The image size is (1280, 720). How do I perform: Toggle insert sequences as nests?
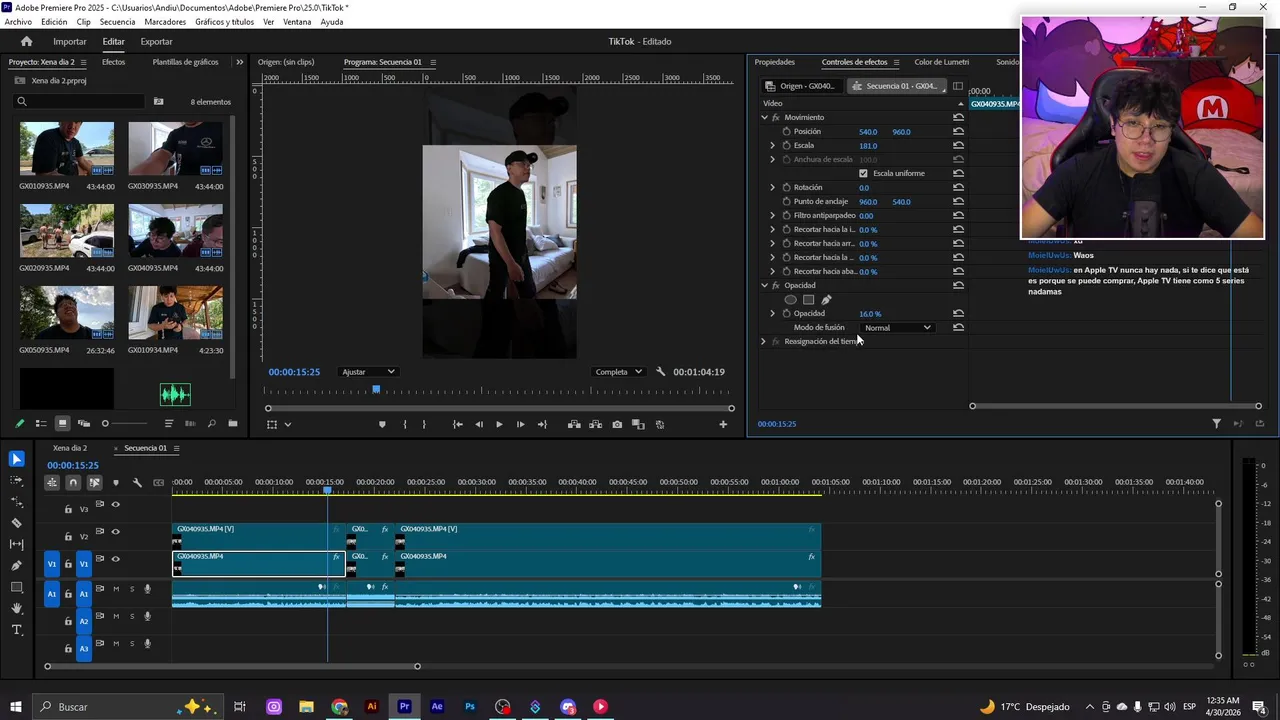tap(52, 482)
